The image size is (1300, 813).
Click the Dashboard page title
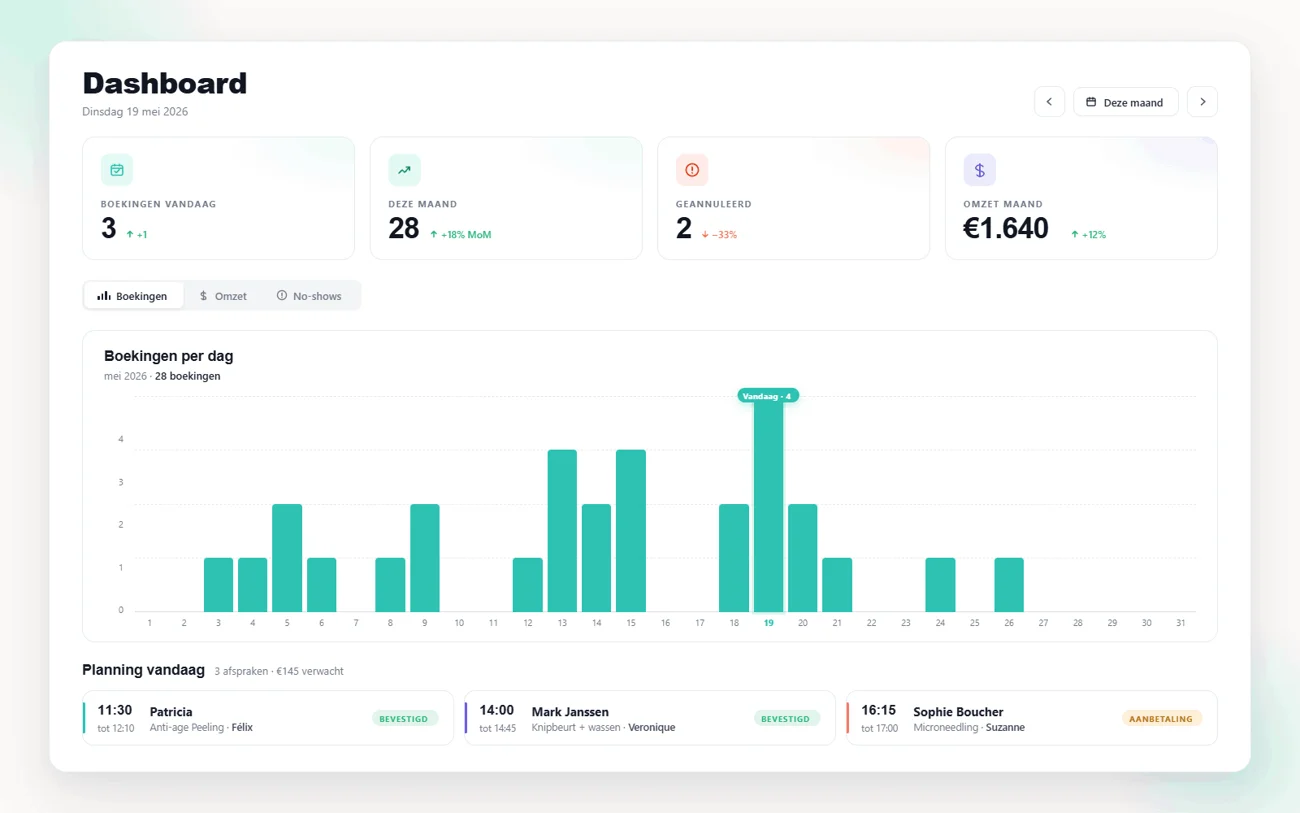[x=165, y=83]
